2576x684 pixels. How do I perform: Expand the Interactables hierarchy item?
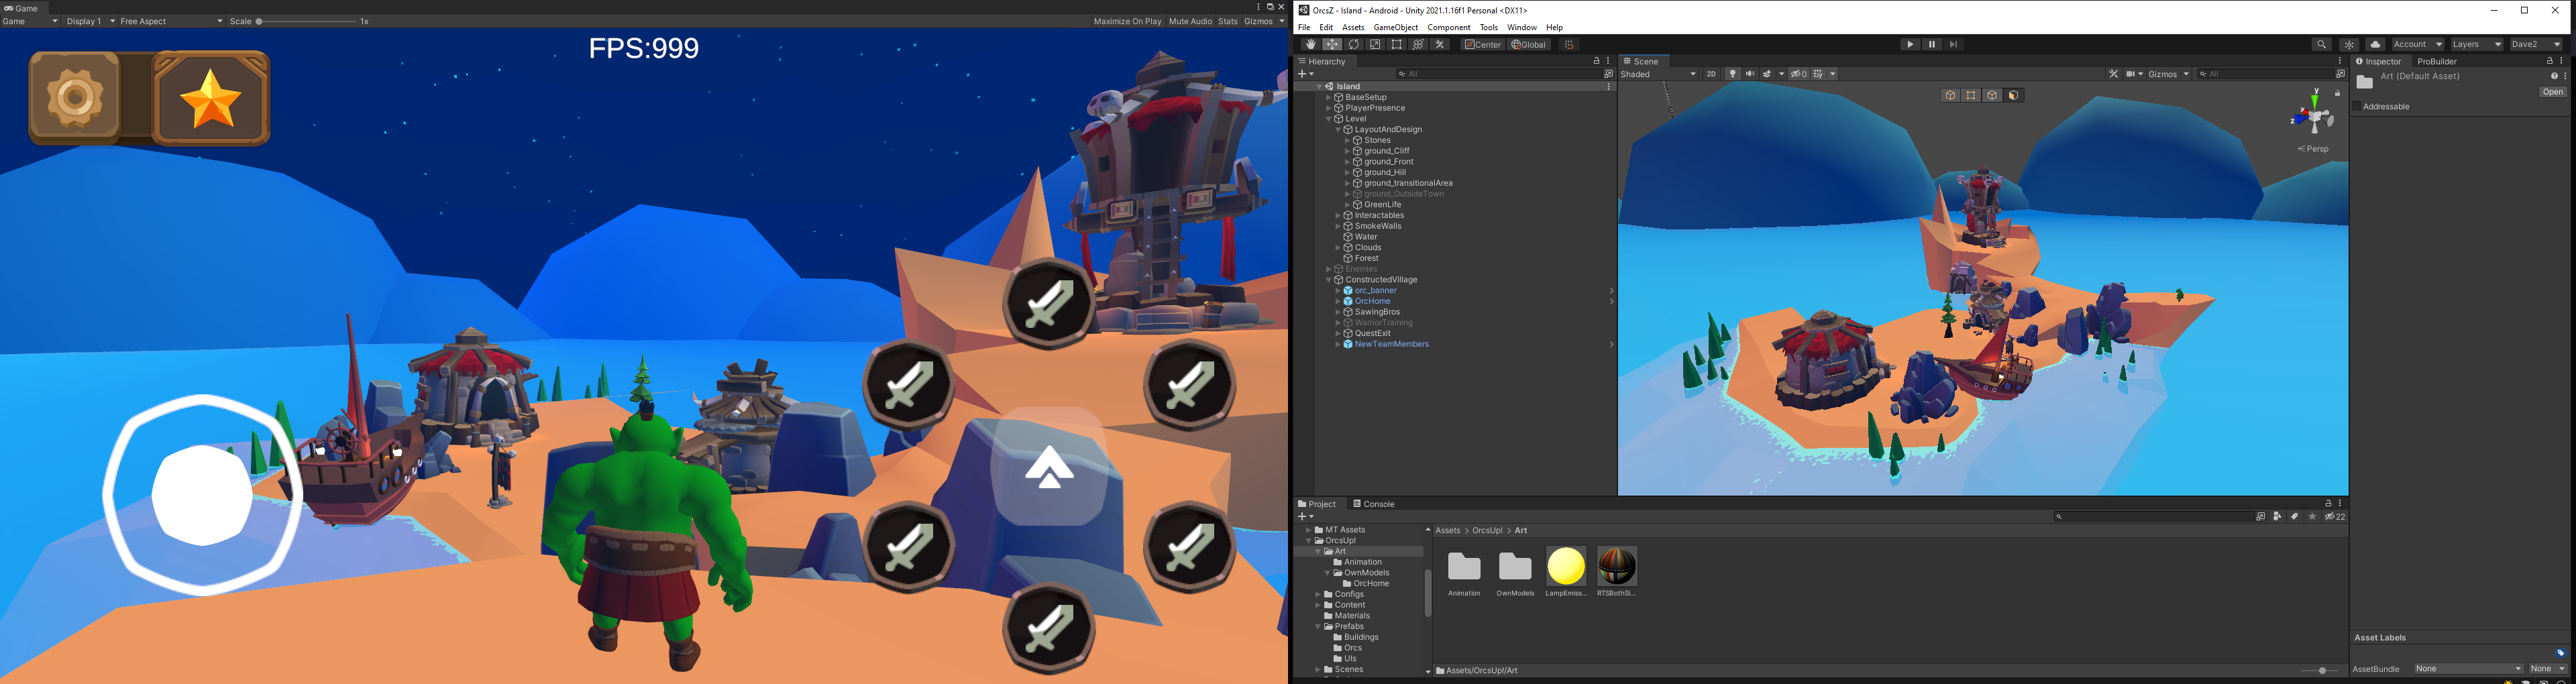(1338, 216)
